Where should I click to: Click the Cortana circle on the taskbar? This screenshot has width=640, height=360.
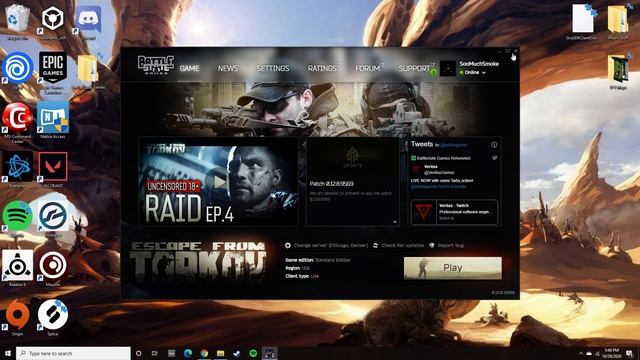138,353
